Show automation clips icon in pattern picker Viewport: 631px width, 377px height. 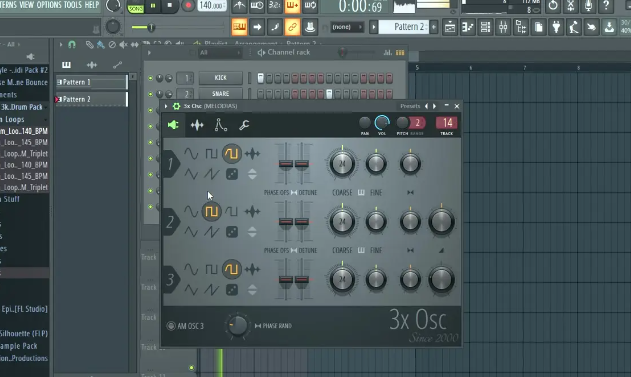pyautogui.click(x=117, y=65)
